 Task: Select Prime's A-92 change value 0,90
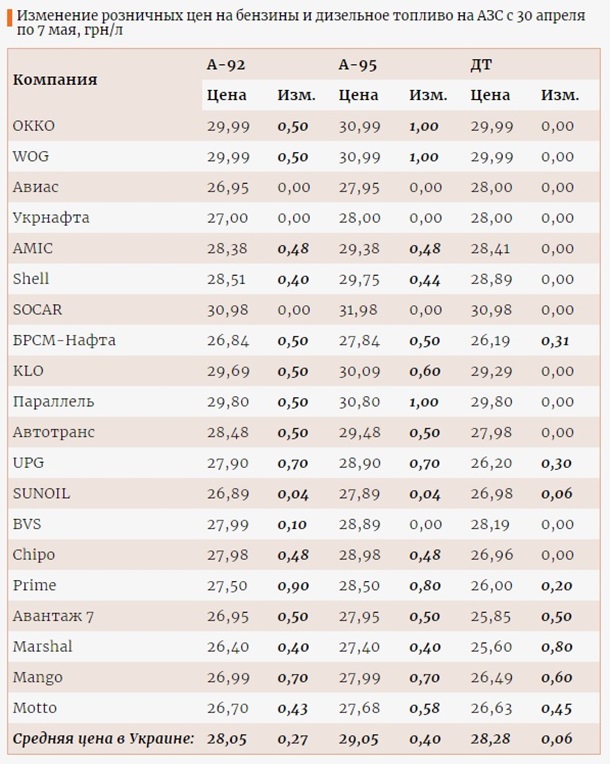point(294,586)
